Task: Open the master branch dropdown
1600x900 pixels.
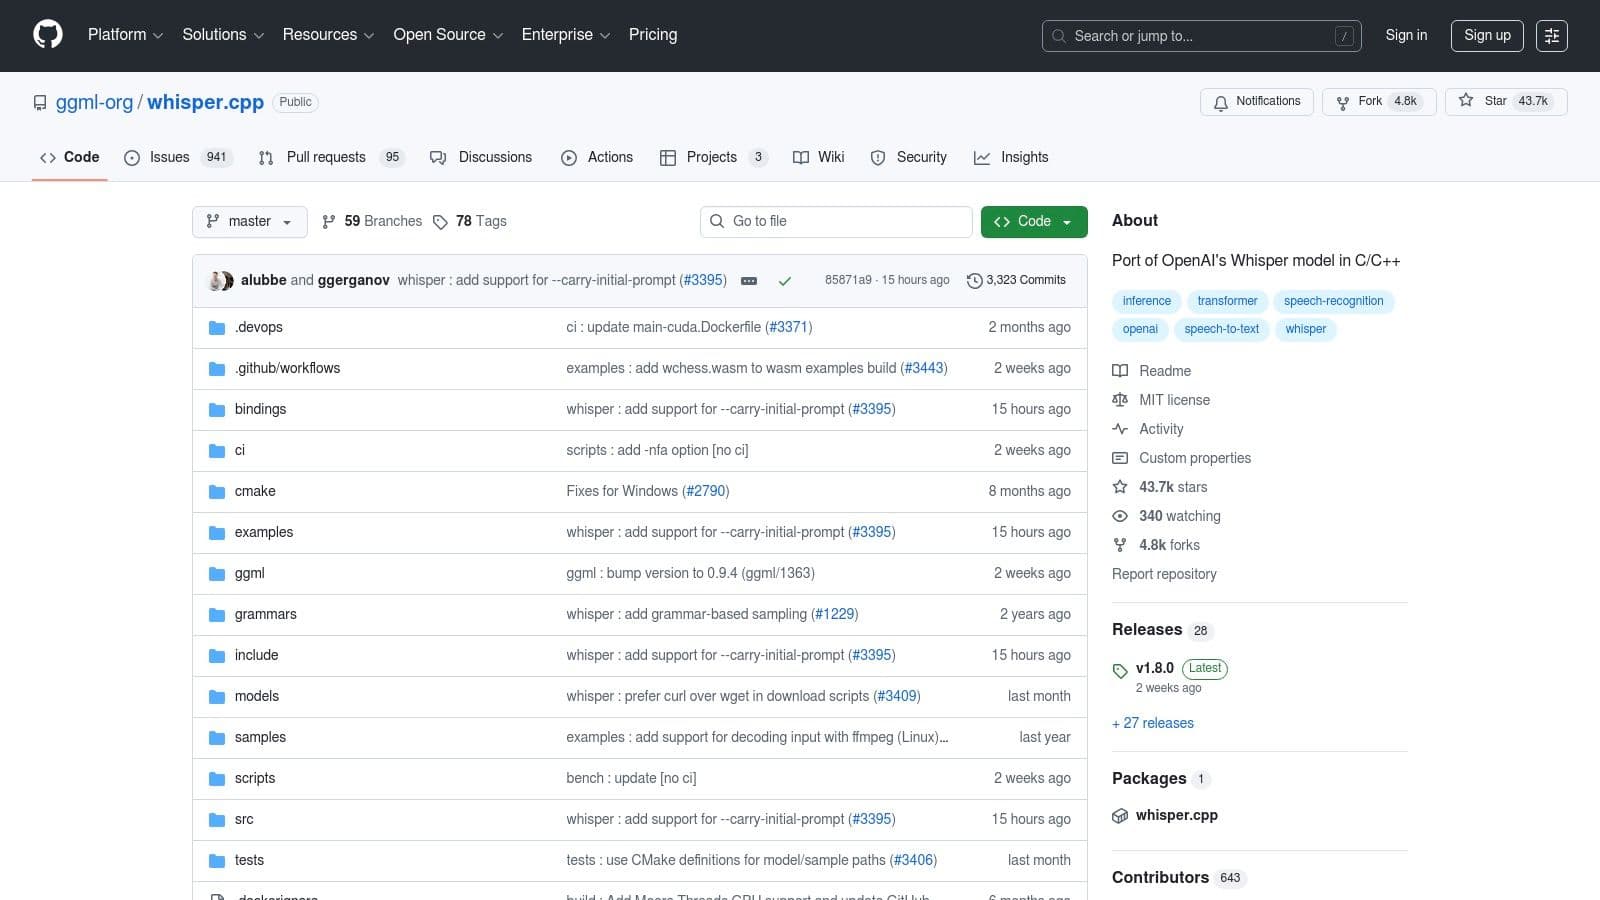Action: [249, 222]
